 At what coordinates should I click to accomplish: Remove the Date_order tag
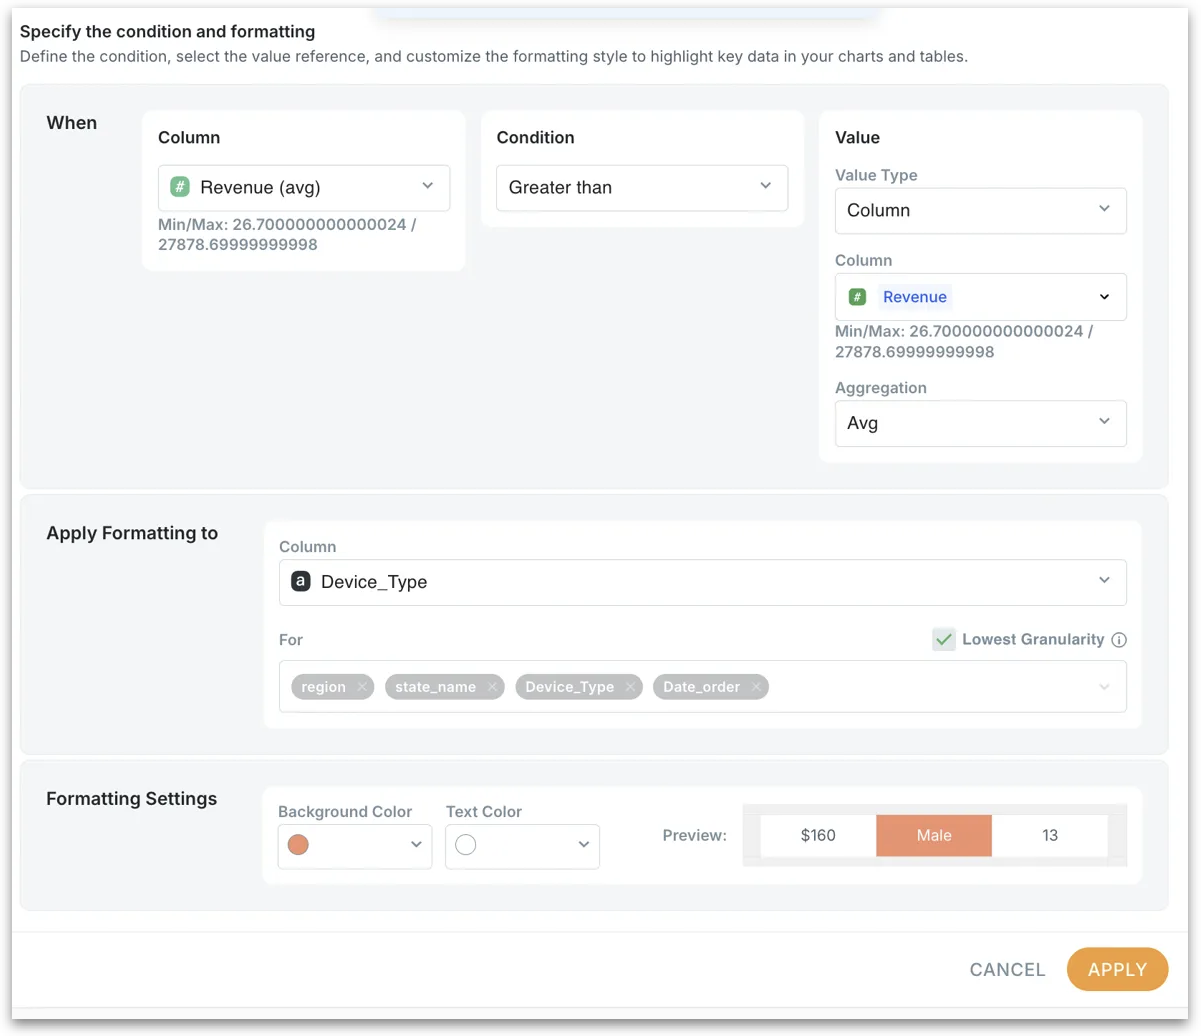click(x=757, y=687)
